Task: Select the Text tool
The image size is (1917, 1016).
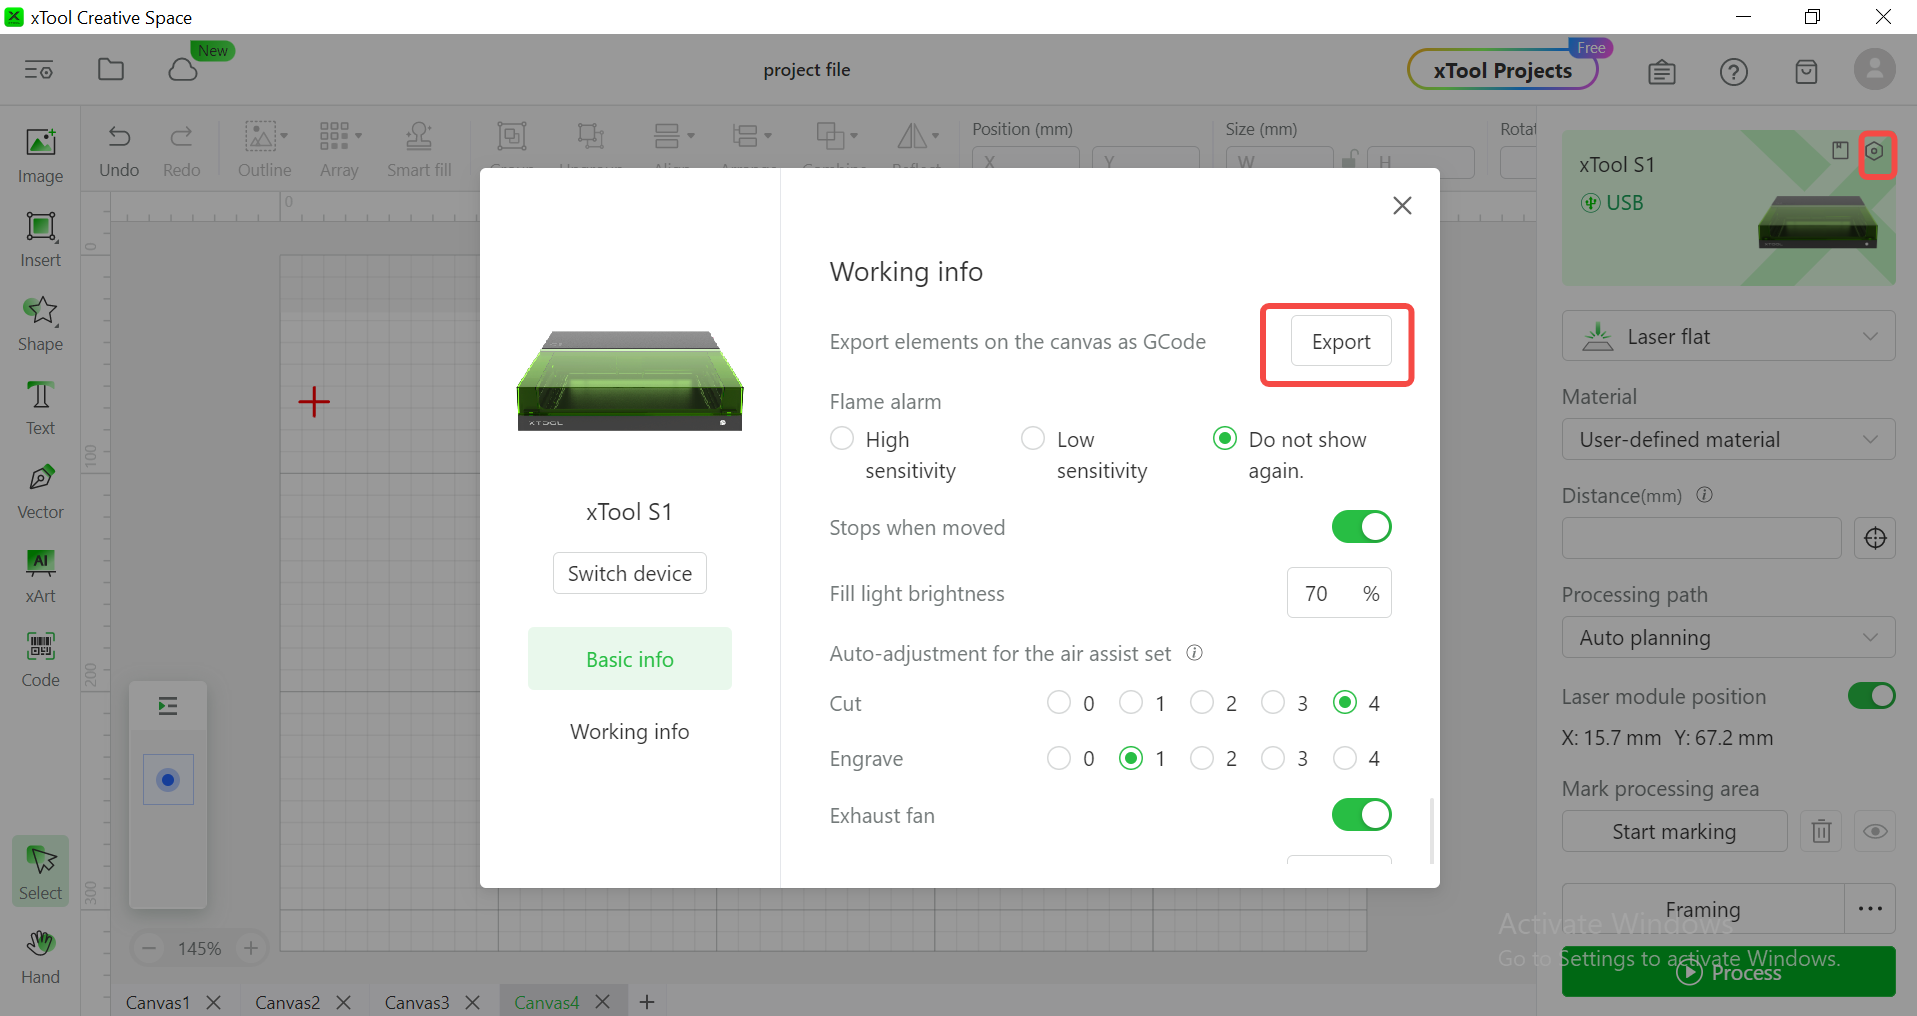Action: point(40,408)
